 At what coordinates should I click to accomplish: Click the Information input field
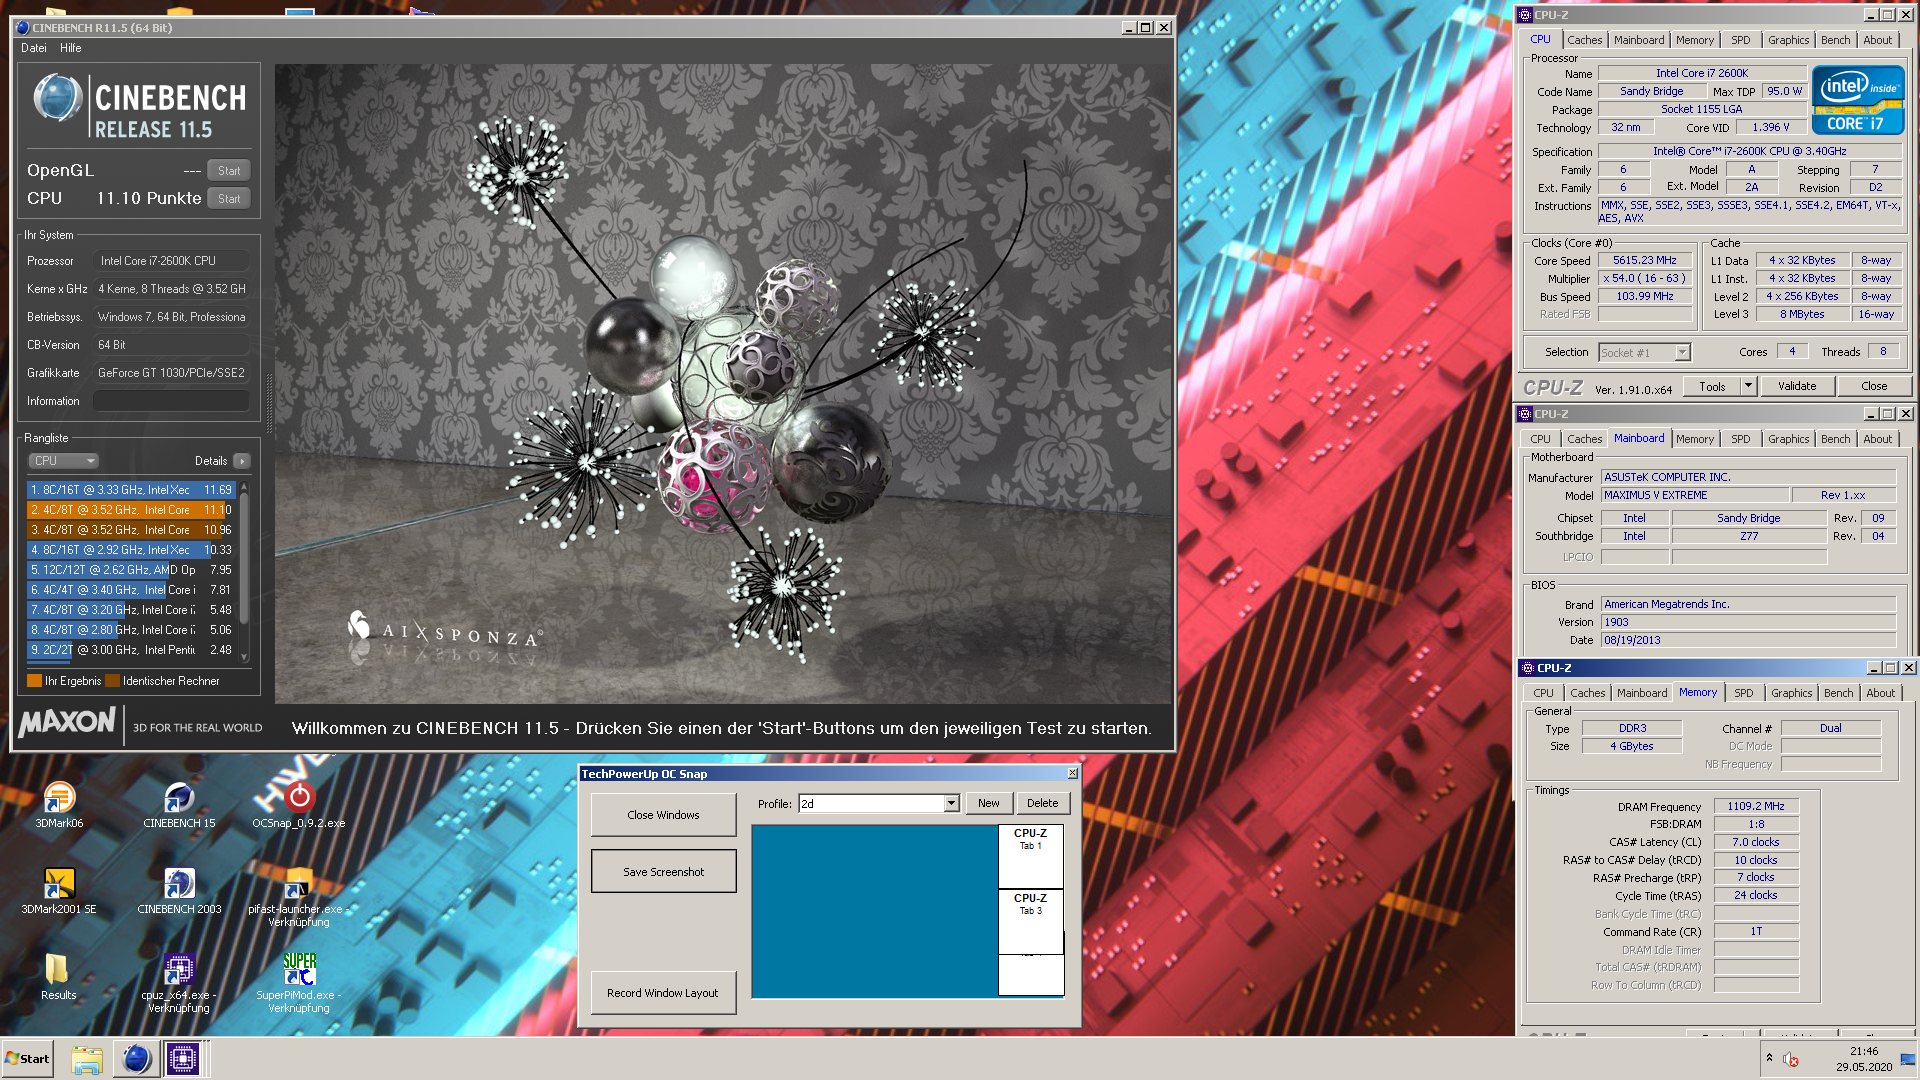171,401
